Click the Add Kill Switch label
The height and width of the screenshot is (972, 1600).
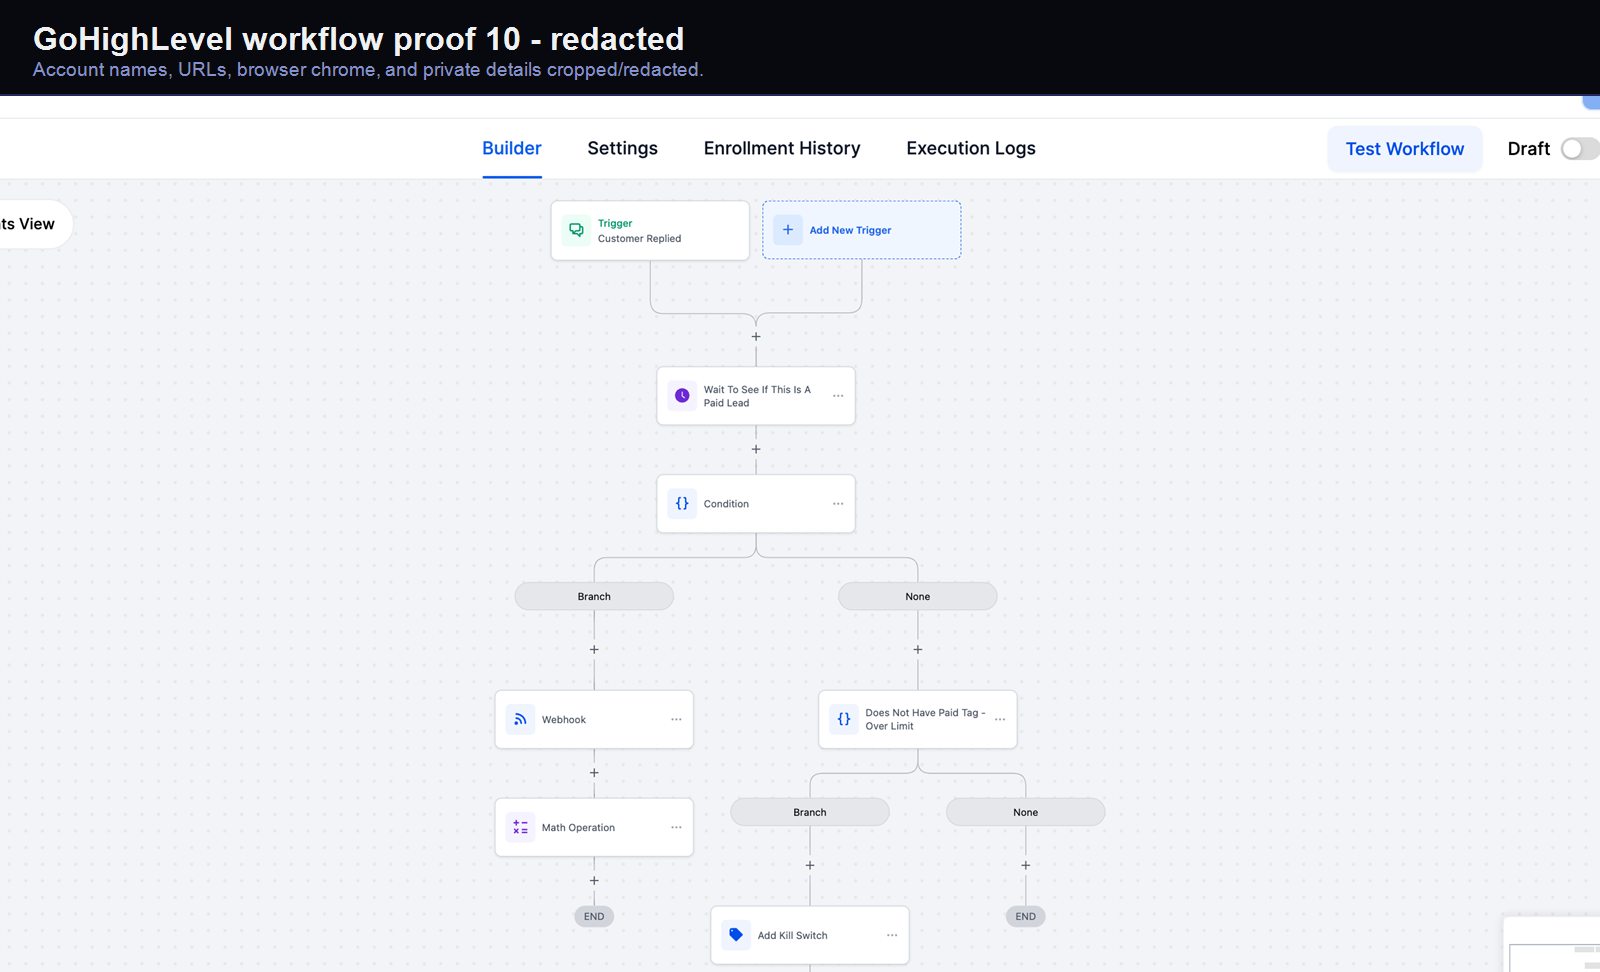[x=793, y=936]
